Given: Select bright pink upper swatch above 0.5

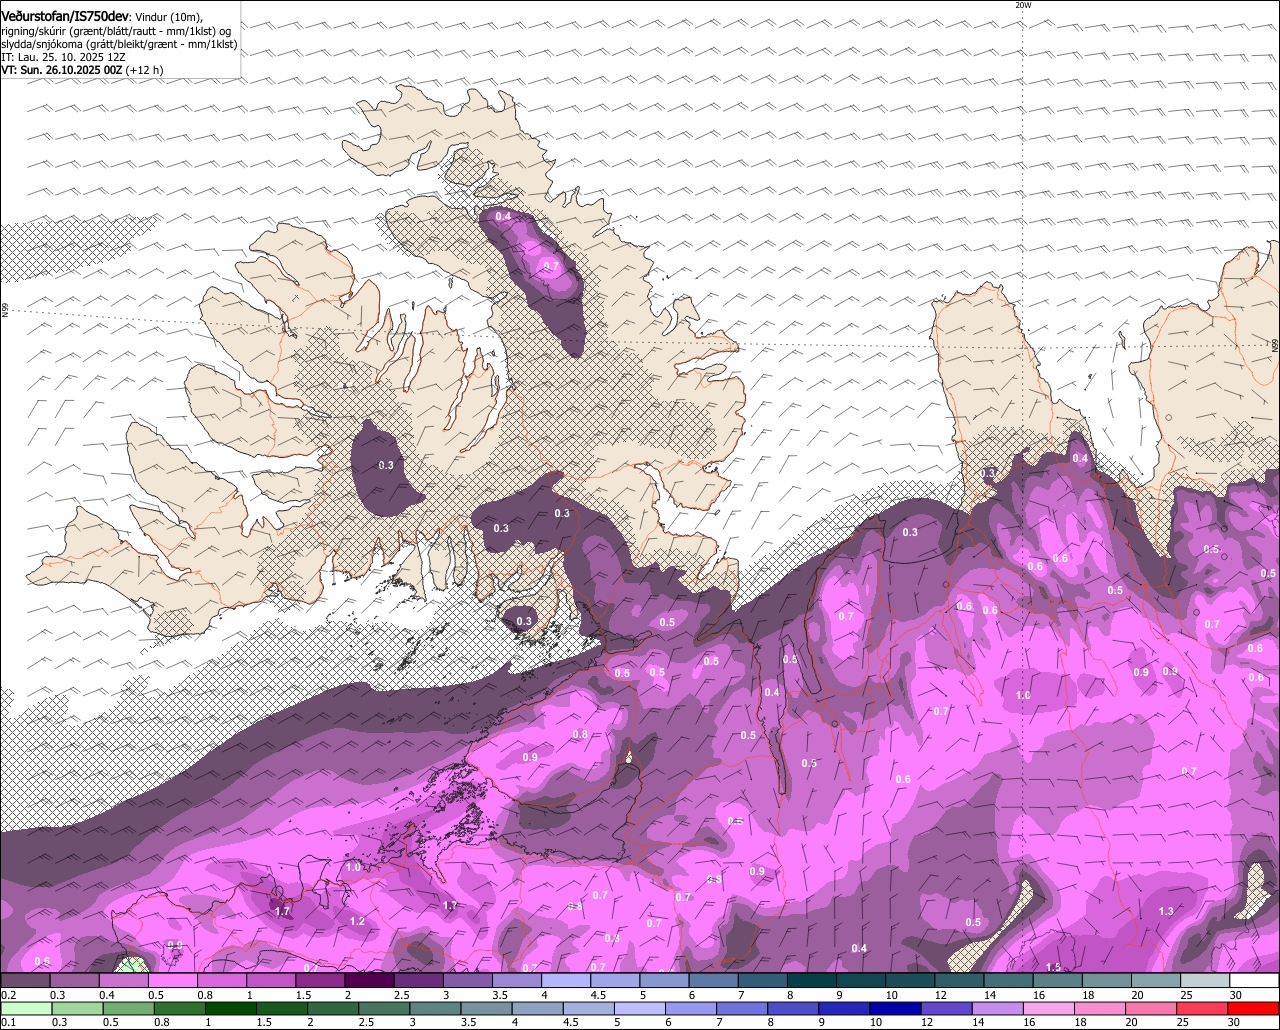Looking at the screenshot, I should (172, 980).
